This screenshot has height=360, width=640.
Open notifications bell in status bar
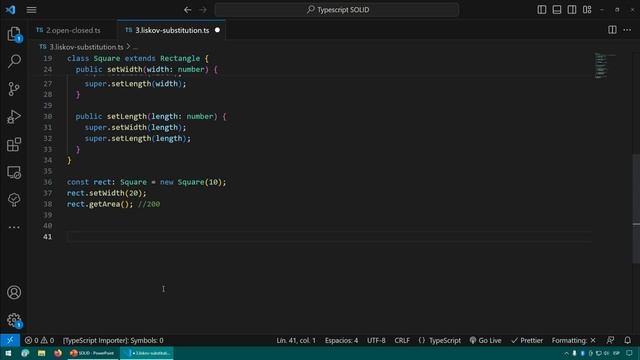[x=627, y=340]
